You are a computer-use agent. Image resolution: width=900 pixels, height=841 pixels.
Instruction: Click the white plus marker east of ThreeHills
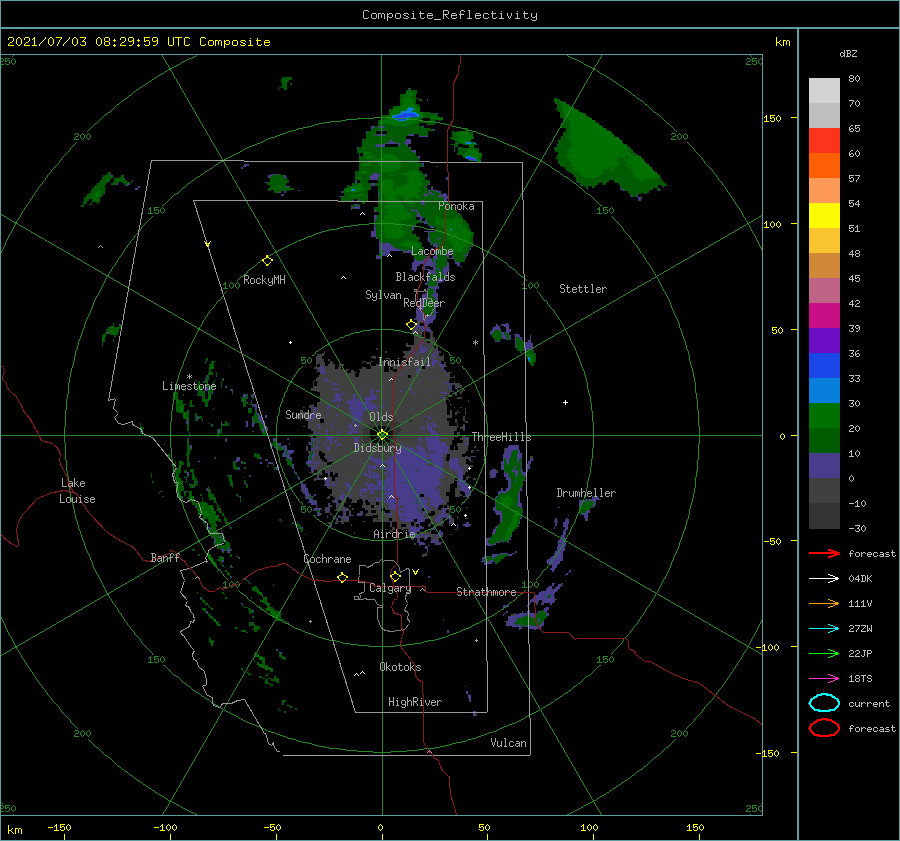point(565,402)
